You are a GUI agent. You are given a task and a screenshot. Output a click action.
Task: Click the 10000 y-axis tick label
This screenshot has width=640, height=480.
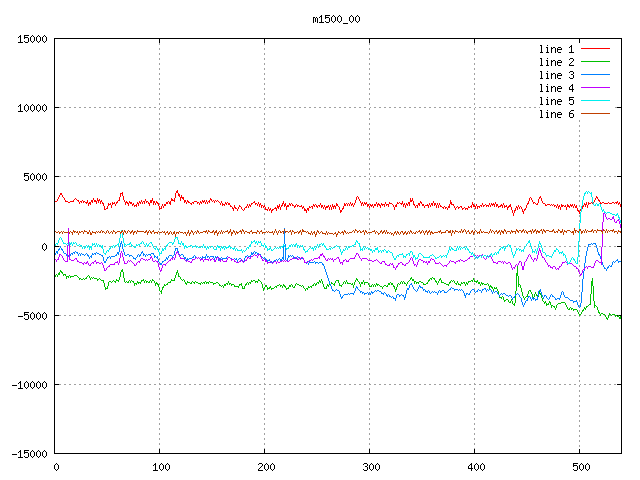(x=32, y=108)
